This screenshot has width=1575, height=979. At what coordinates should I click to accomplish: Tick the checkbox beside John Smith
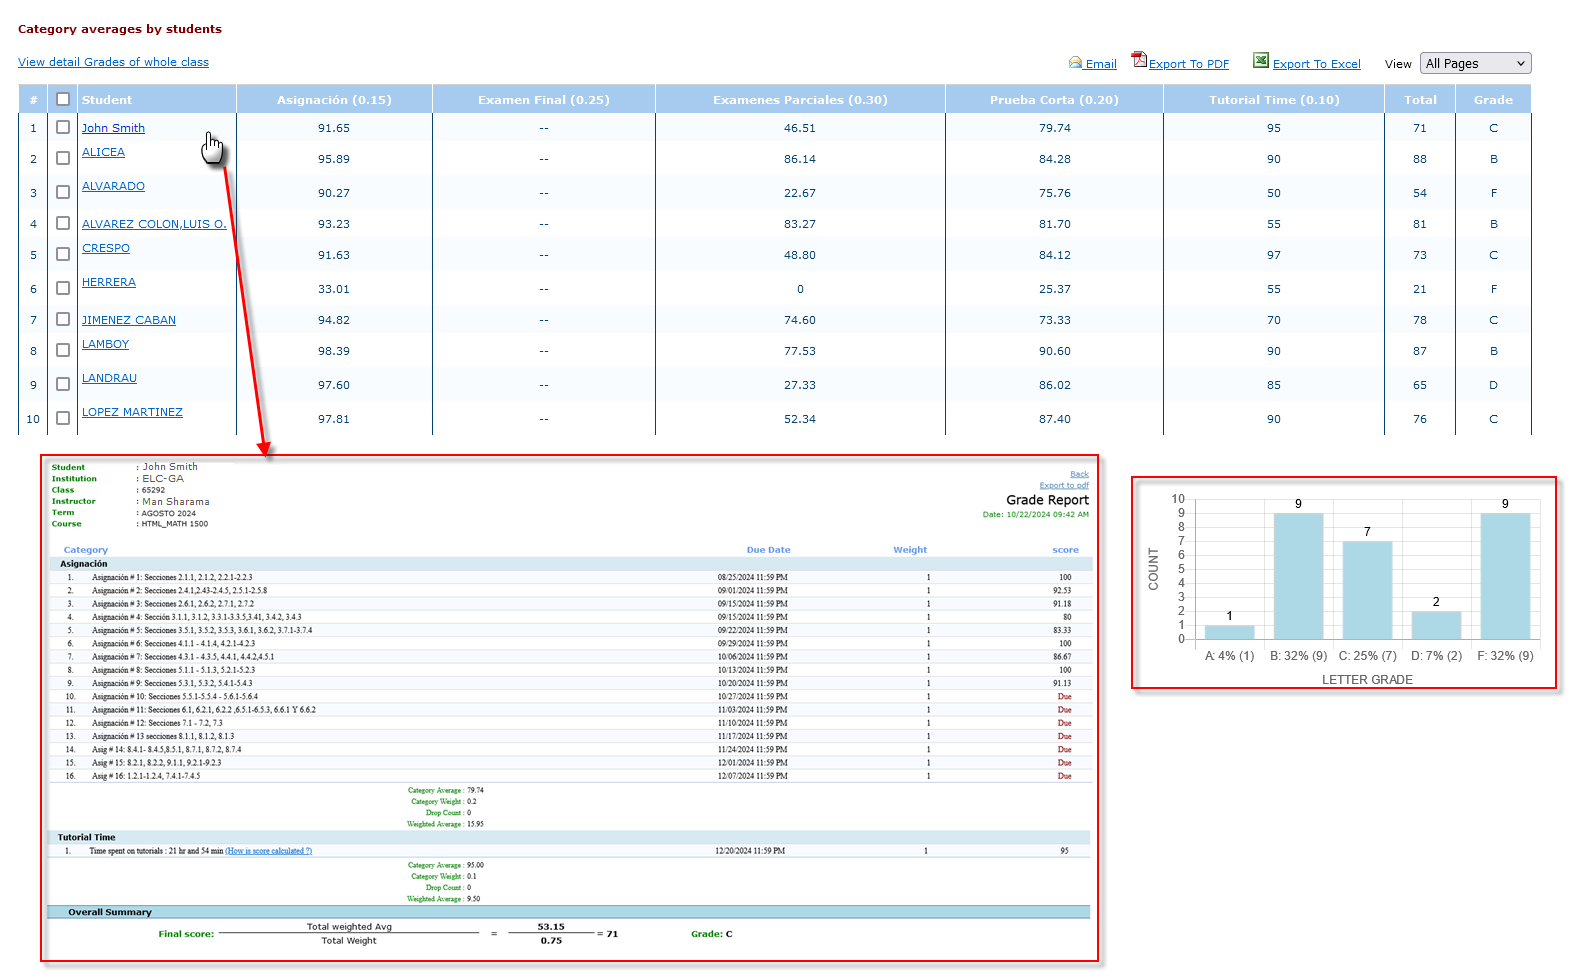coord(63,127)
